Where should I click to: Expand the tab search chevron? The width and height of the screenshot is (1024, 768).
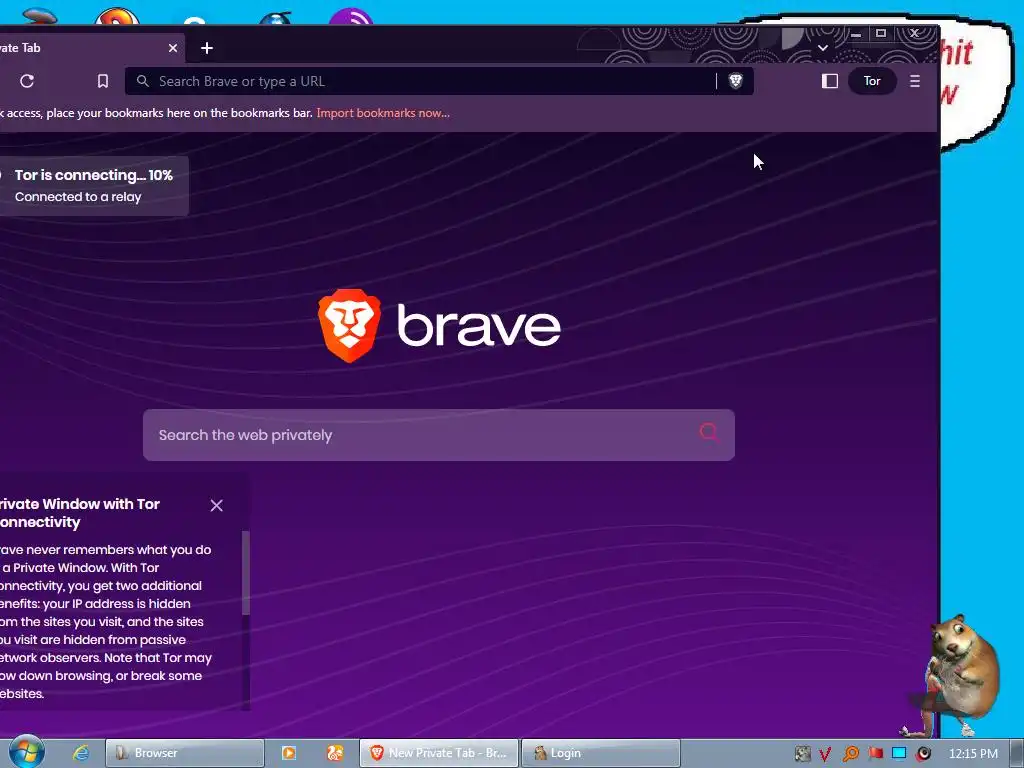[823, 48]
